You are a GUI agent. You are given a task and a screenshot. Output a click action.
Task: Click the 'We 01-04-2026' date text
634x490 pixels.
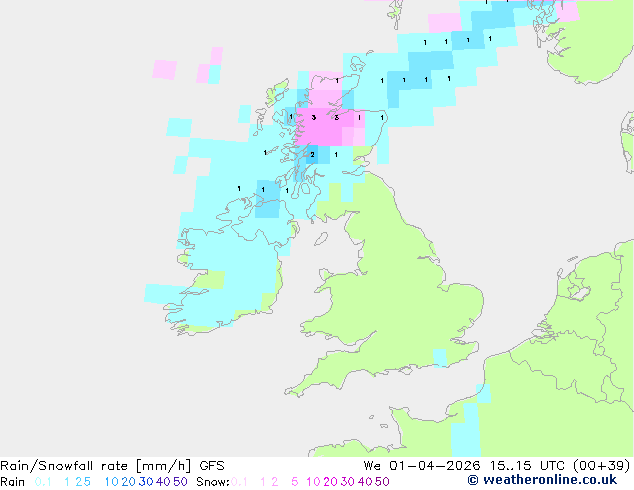(x=422, y=466)
